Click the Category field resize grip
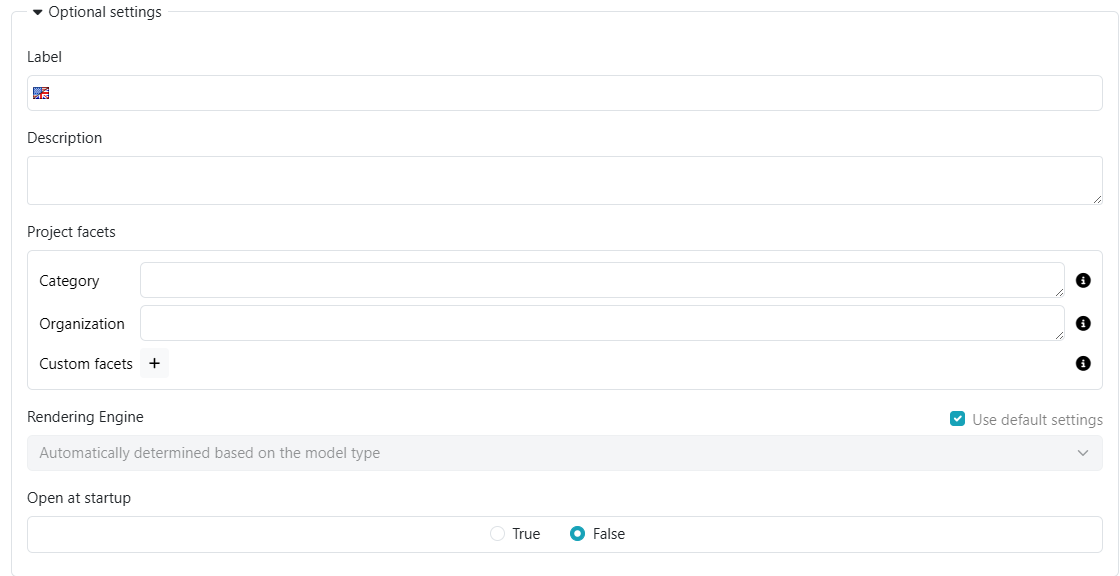 (1061, 293)
